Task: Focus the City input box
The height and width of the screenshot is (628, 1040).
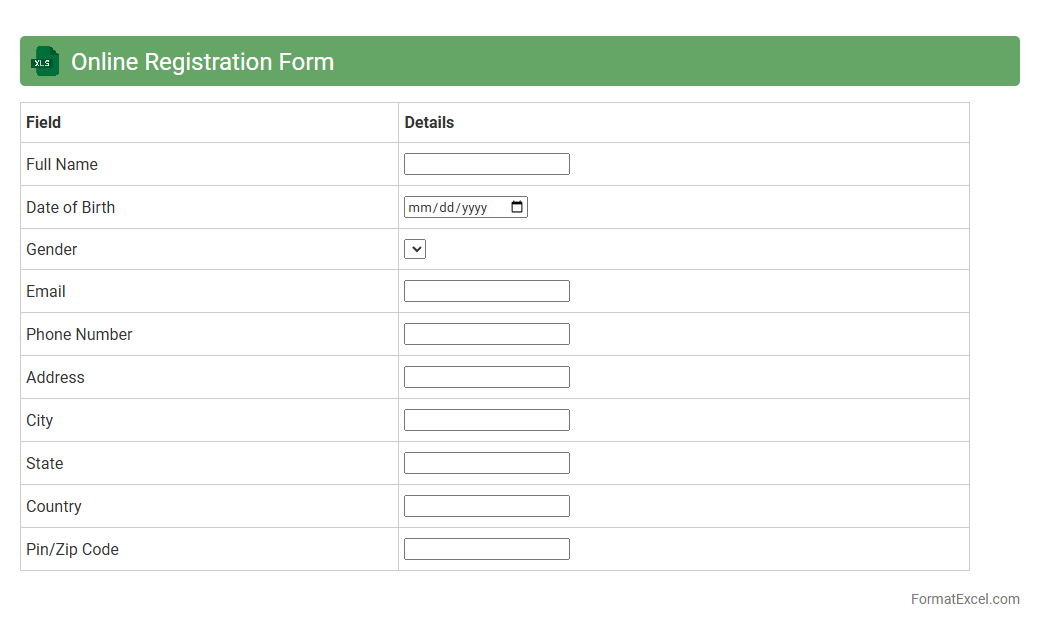Action: coord(487,420)
